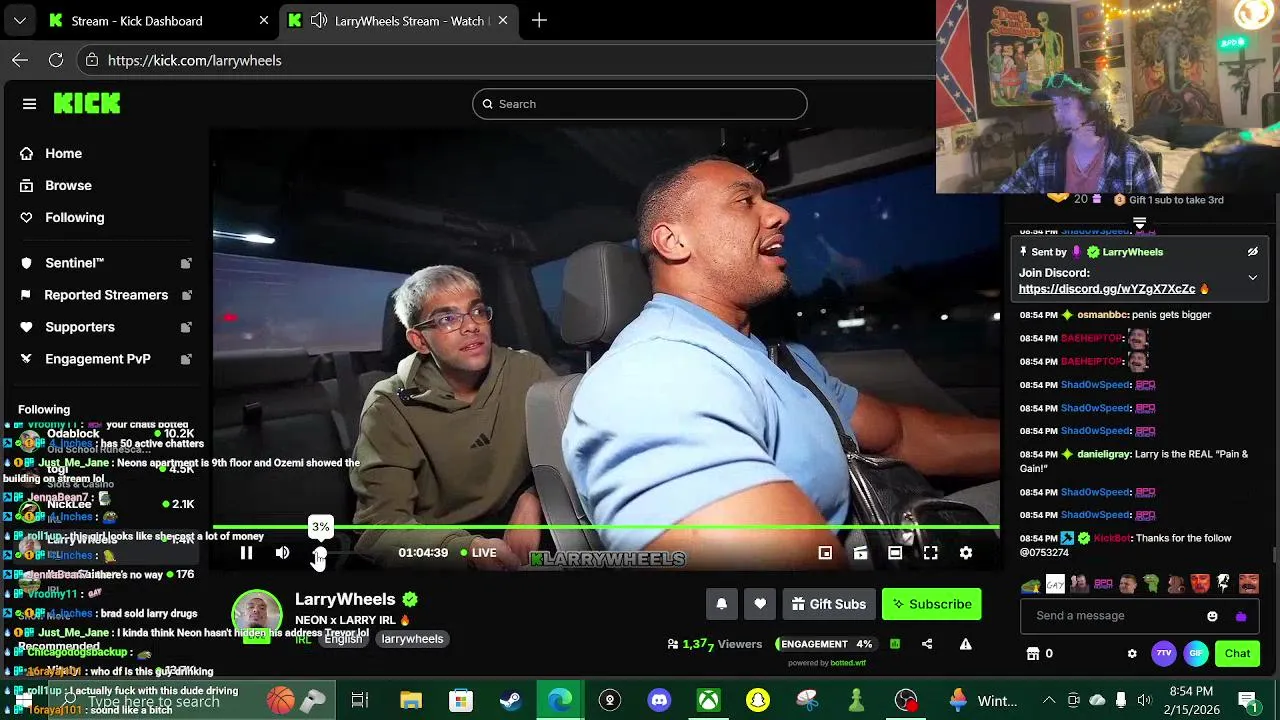Open the emoji picker in chat input
This screenshot has height=720, width=1280.
click(x=1212, y=616)
